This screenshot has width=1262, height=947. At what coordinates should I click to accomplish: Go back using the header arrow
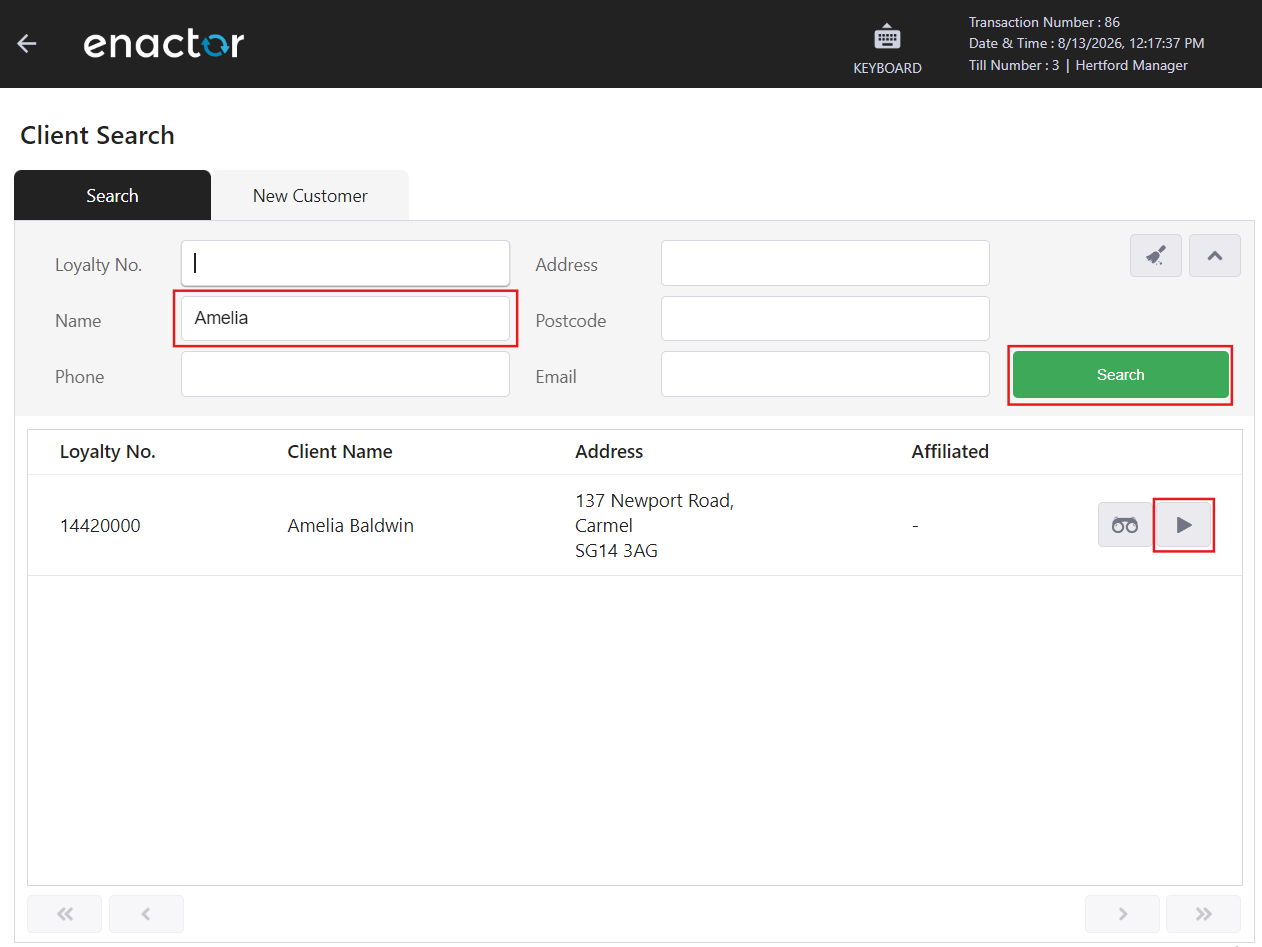tap(27, 43)
